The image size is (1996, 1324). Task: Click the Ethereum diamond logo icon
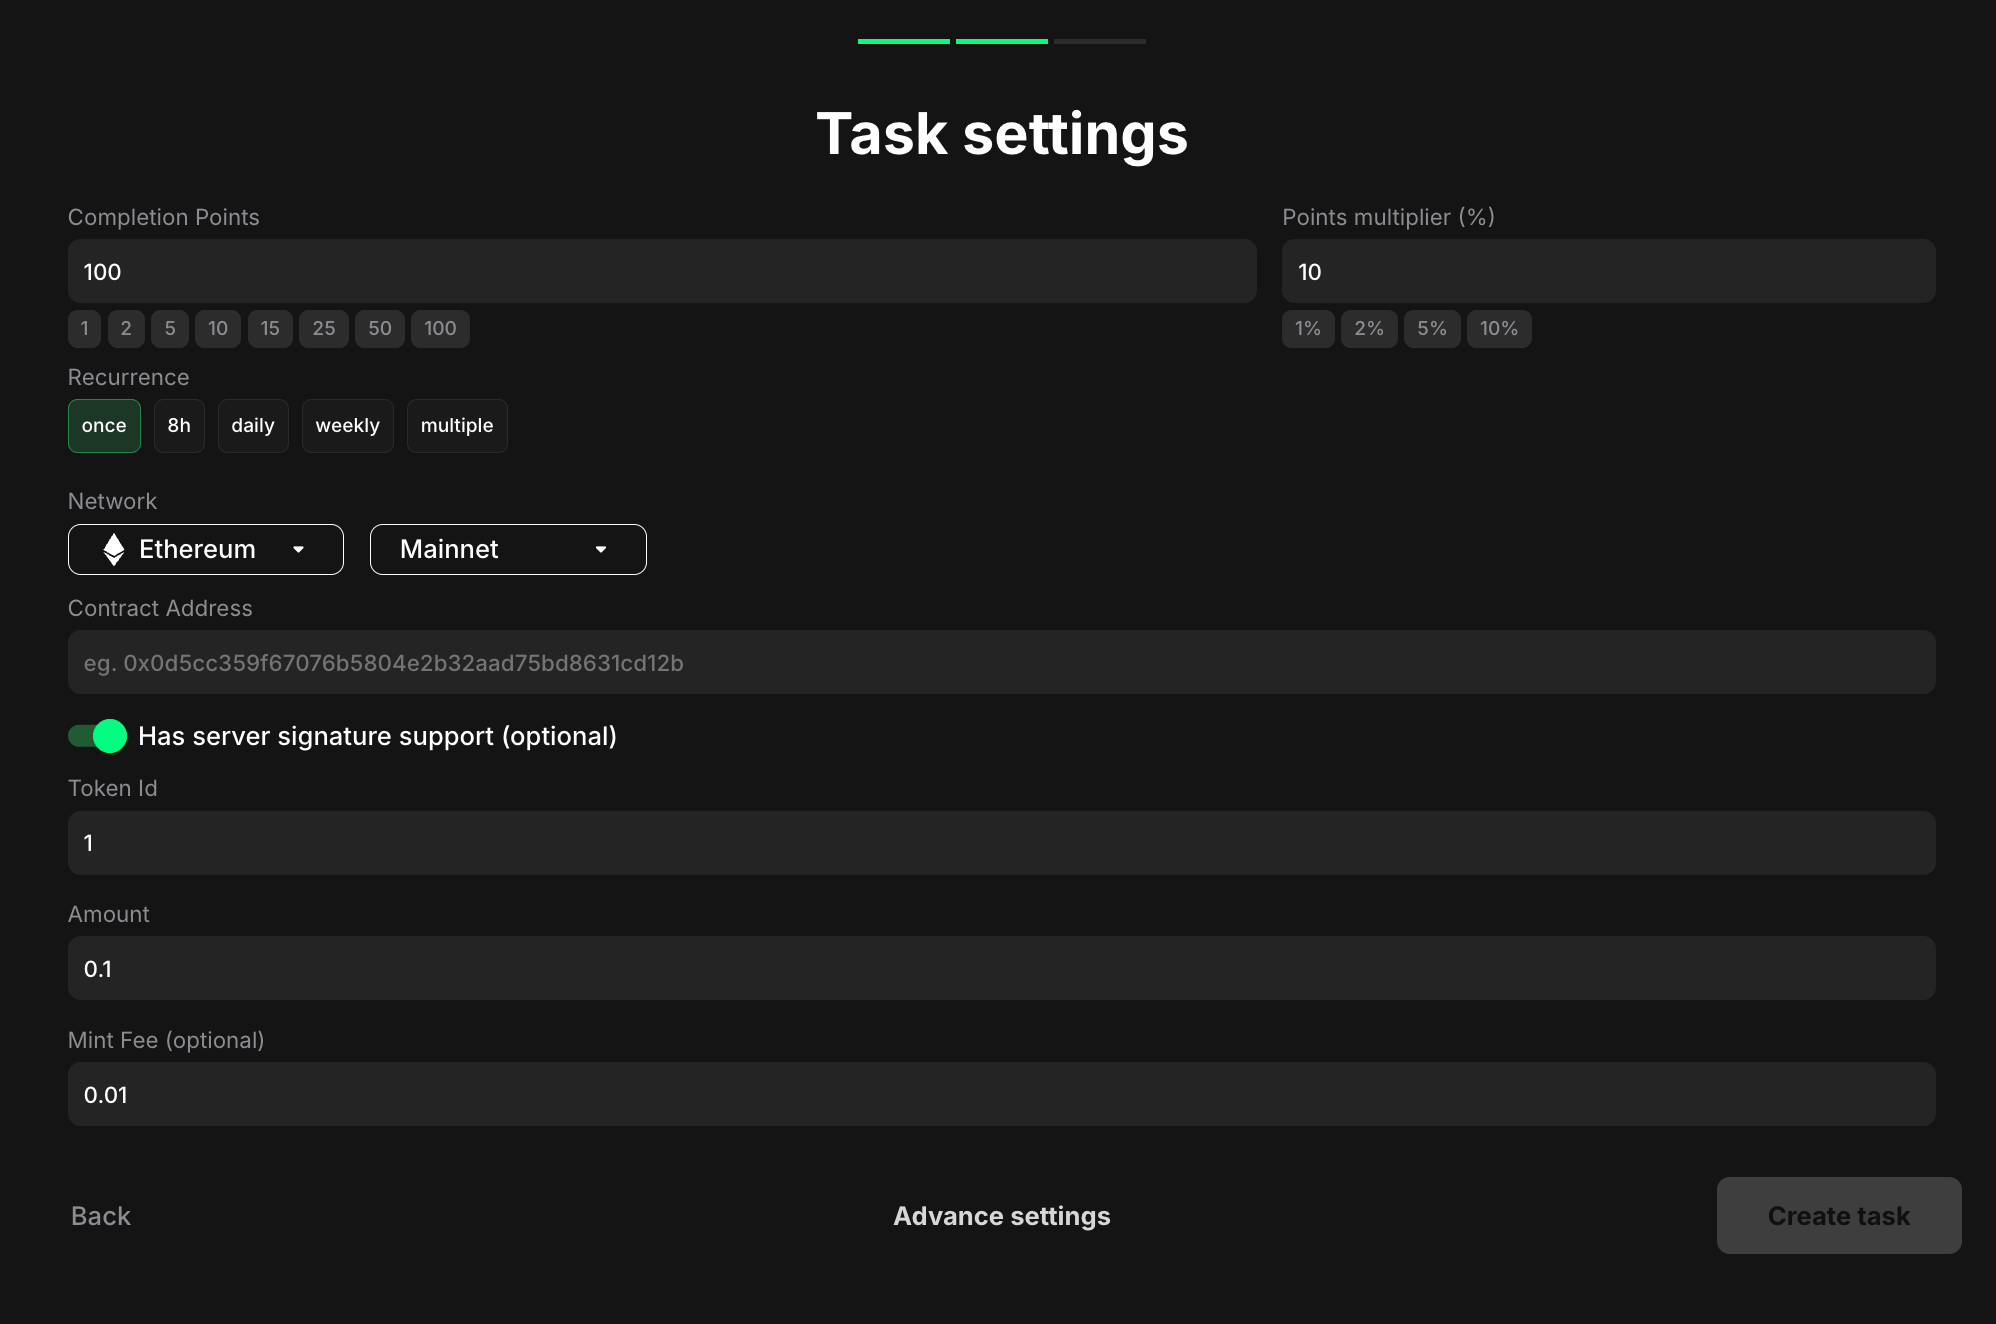[114, 549]
